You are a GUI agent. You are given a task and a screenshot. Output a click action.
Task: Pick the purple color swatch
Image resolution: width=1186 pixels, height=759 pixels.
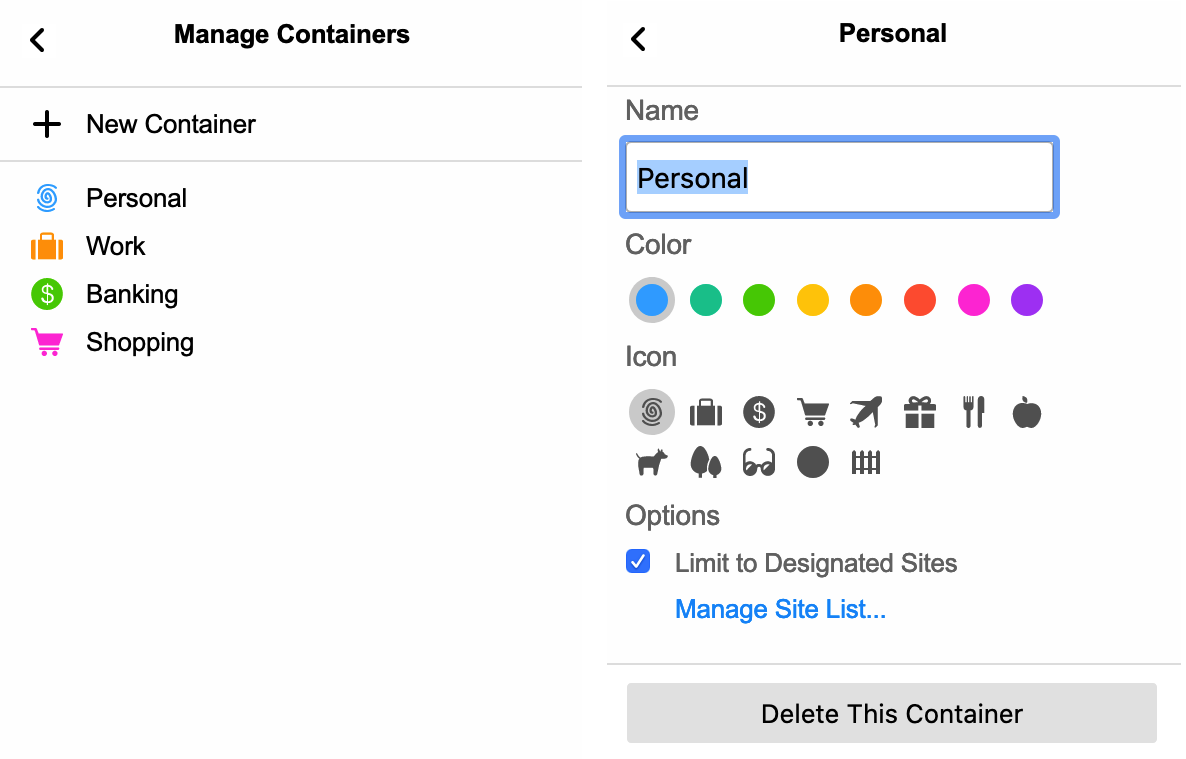pyautogui.click(x=1026, y=299)
